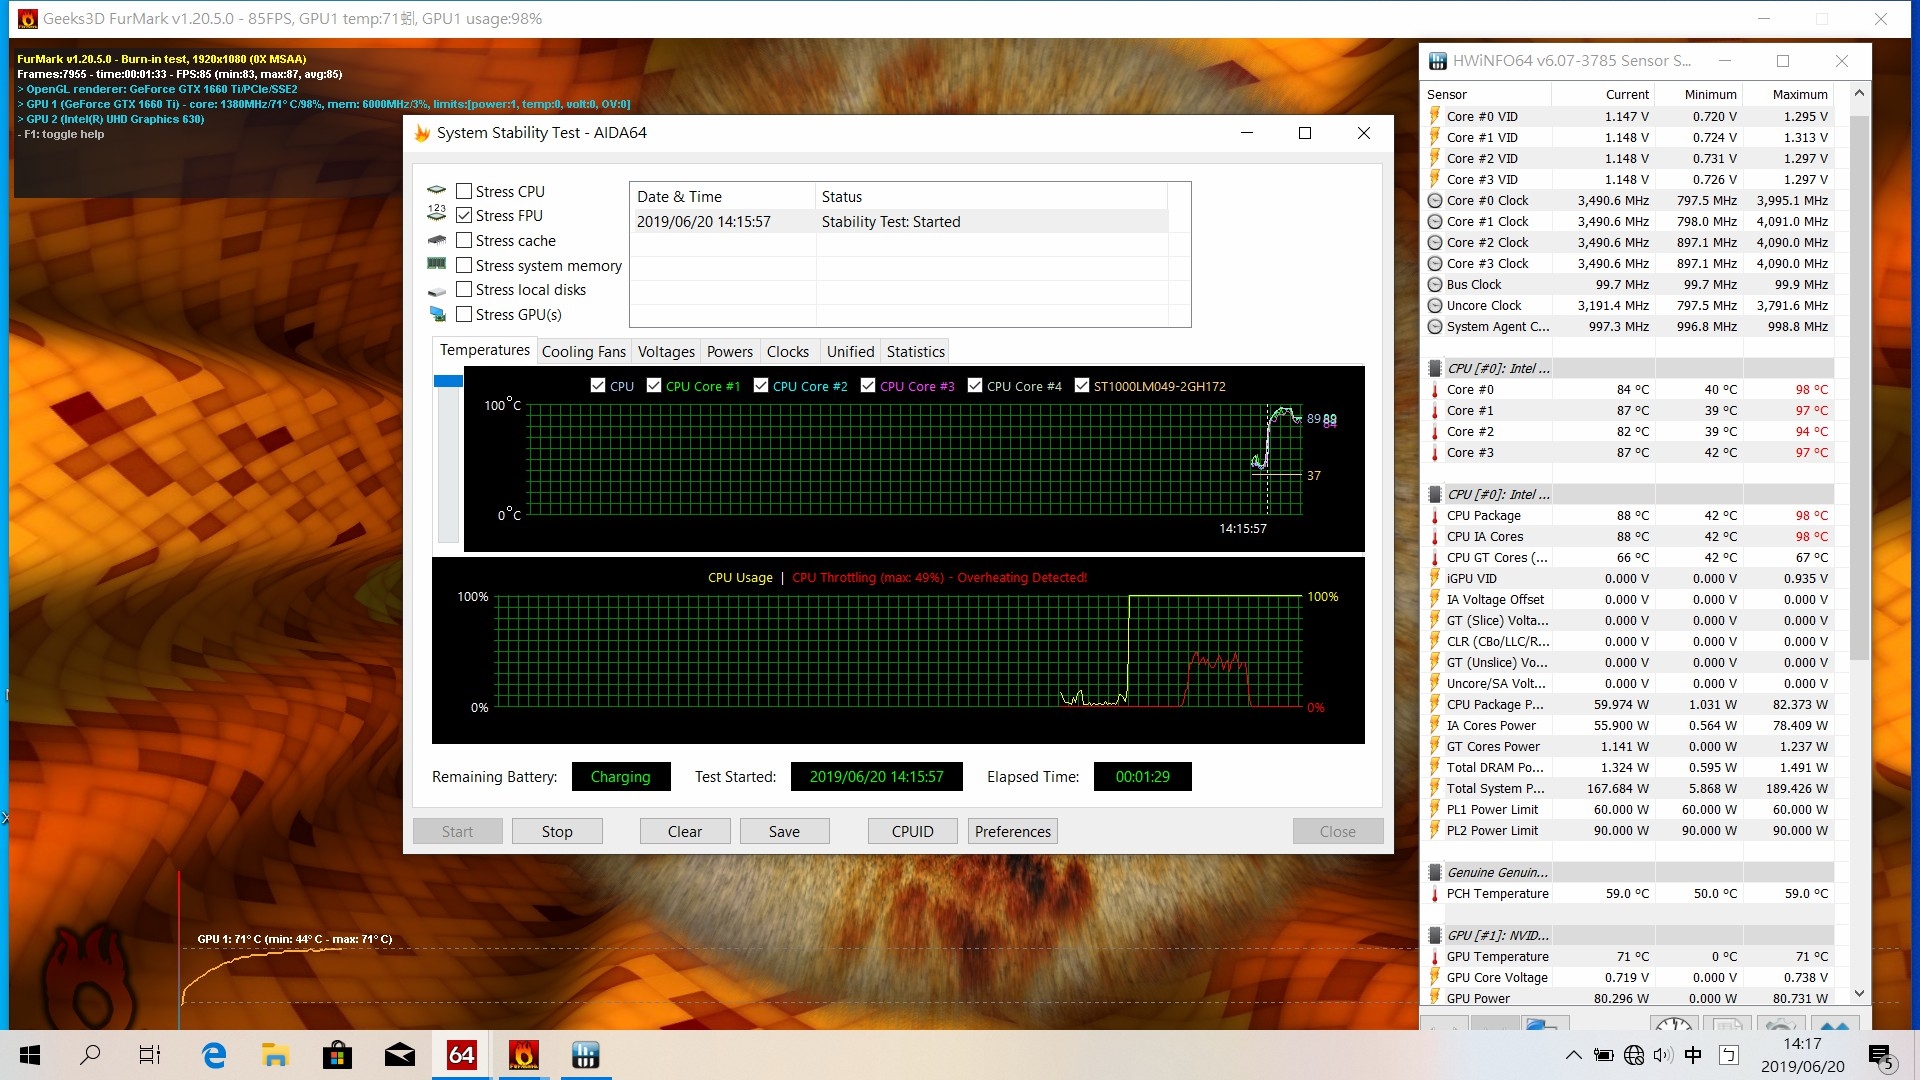
Task: Click the network globe icon in the tray
Action: coord(1634,1055)
